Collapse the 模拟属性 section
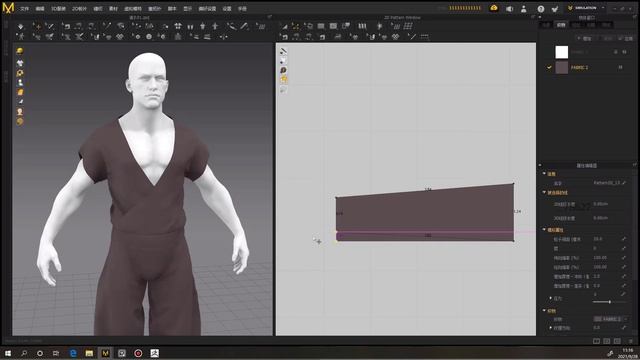 (x=544, y=230)
